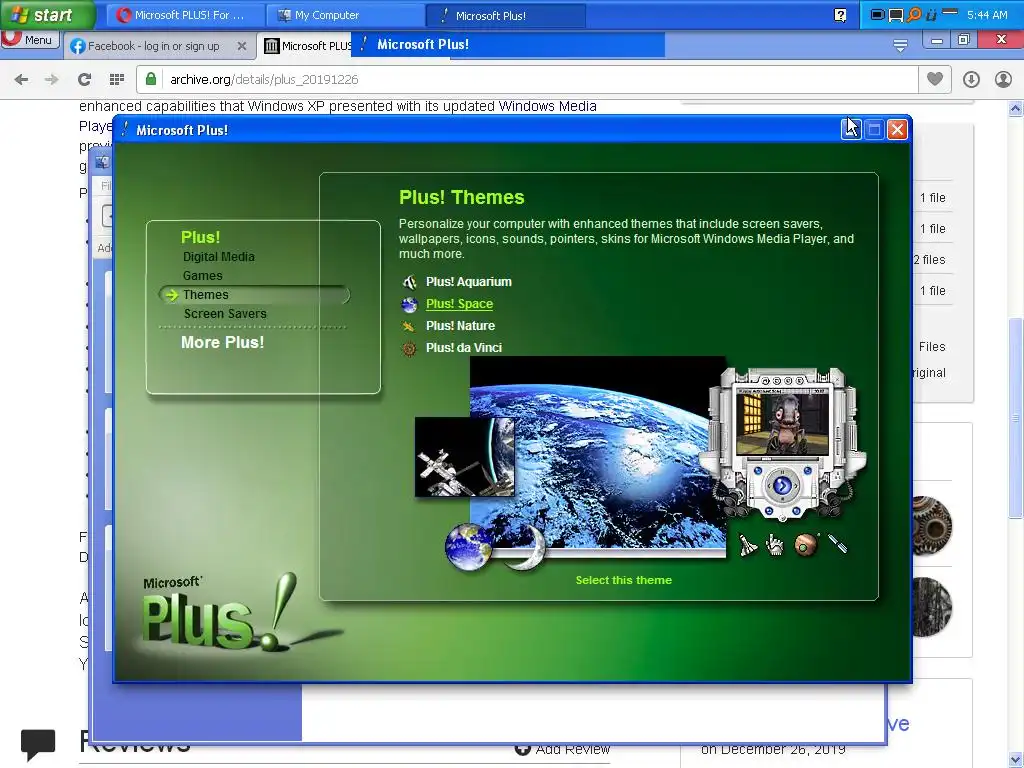
Task: Switch to My Computer taskbar item
Action: pyautogui.click(x=345, y=15)
